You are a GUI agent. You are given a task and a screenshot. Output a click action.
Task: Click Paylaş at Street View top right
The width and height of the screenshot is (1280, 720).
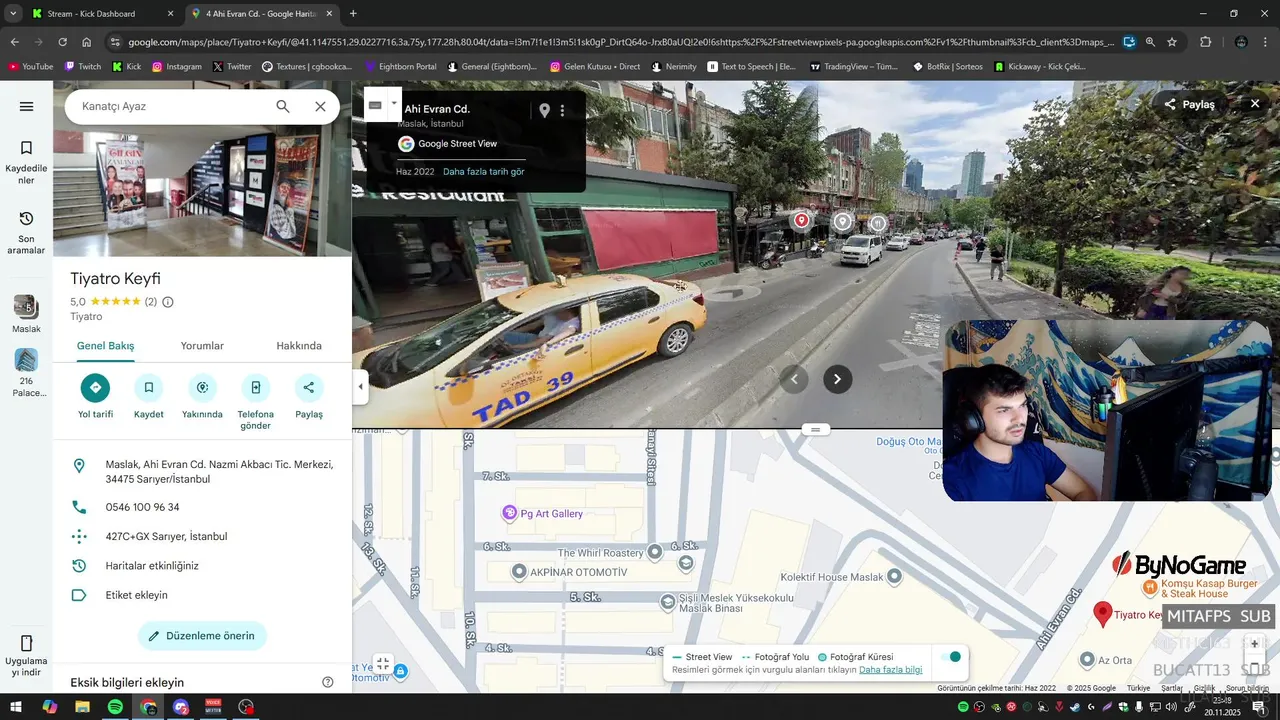point(1189,104)
